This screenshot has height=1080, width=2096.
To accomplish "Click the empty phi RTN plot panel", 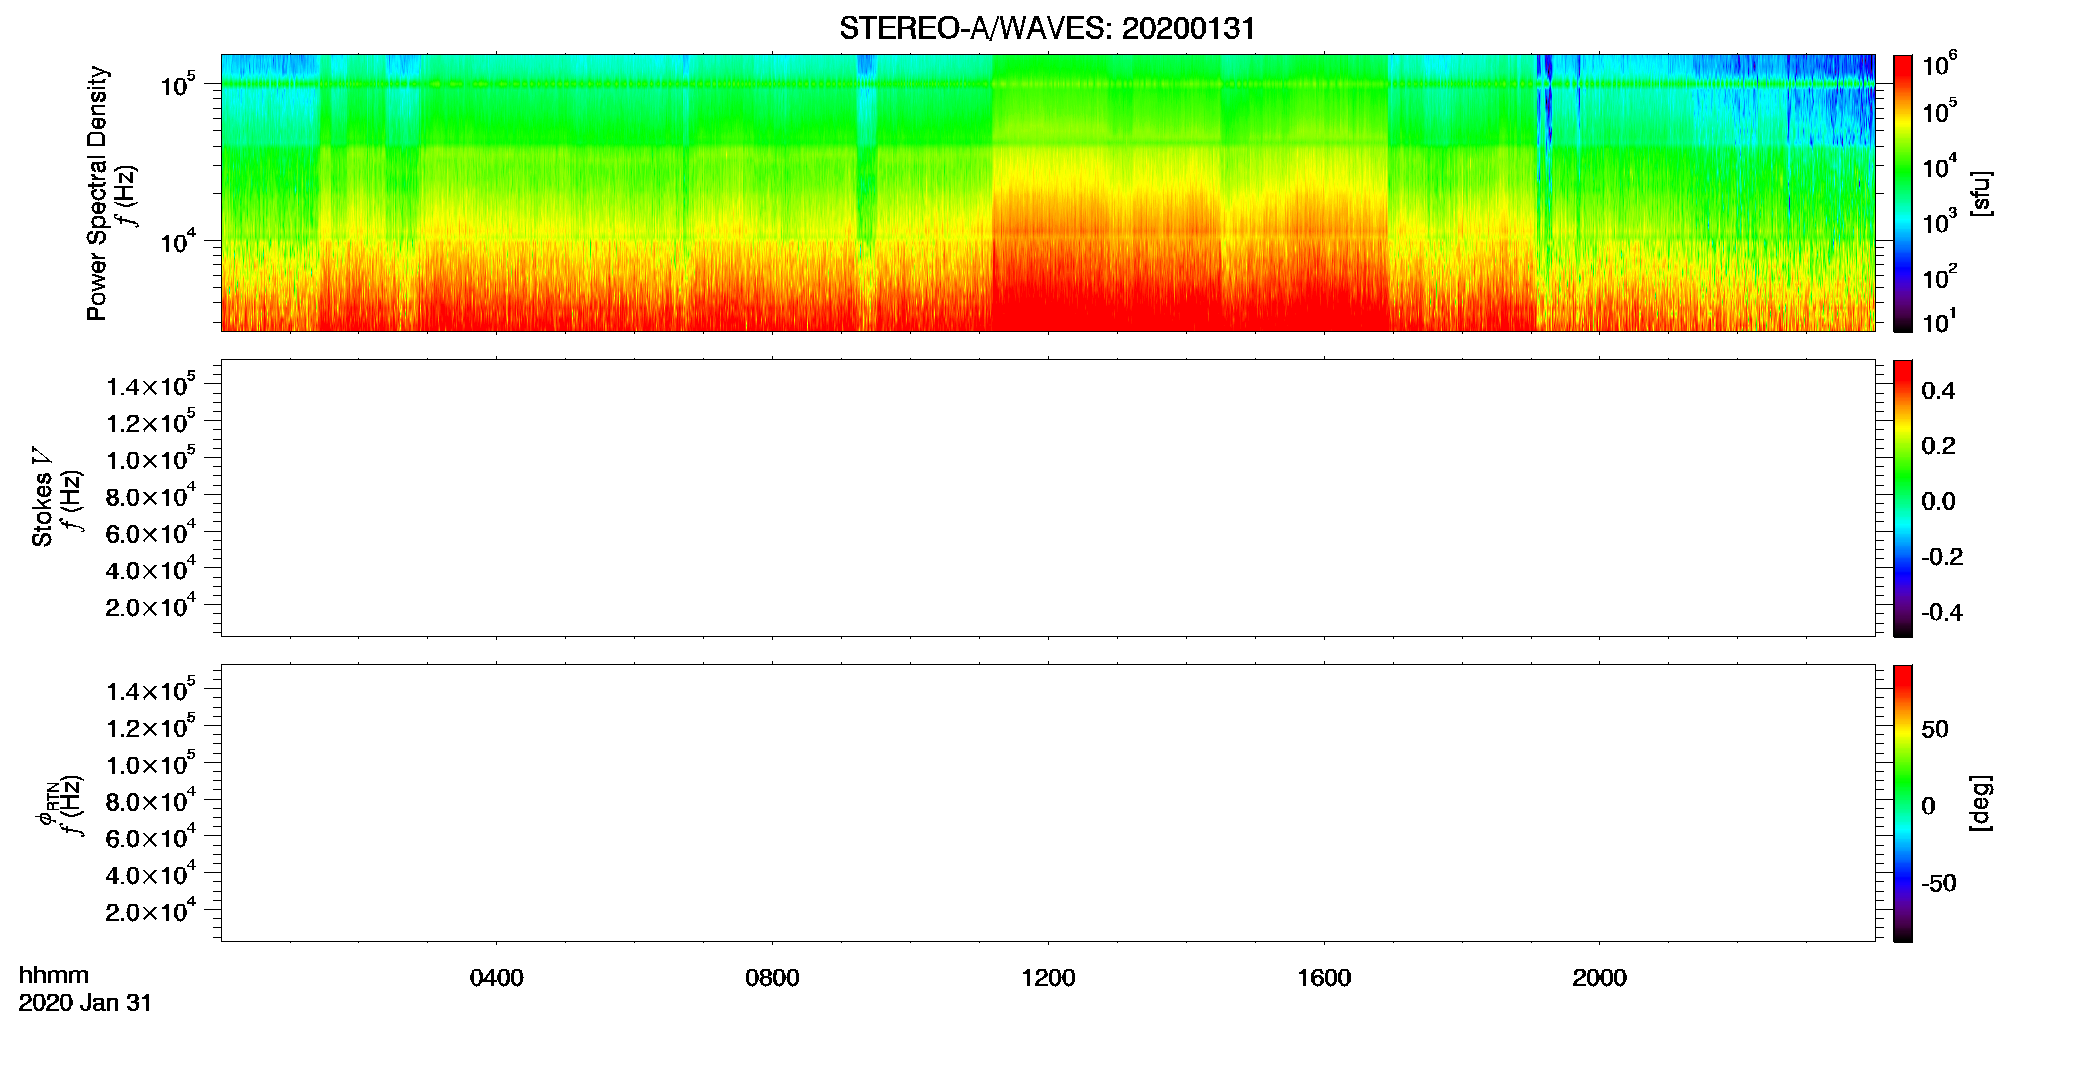I will (1048, 803).
